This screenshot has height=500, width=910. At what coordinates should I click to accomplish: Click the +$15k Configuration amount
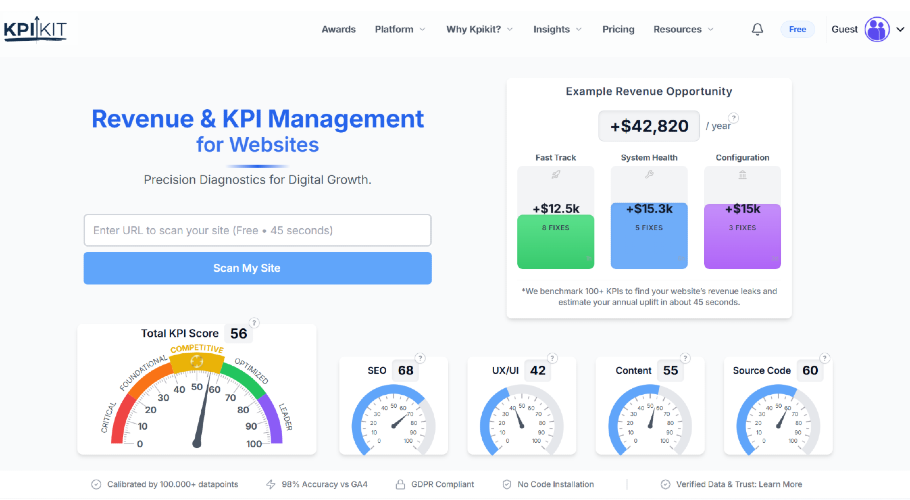point(743,209)
